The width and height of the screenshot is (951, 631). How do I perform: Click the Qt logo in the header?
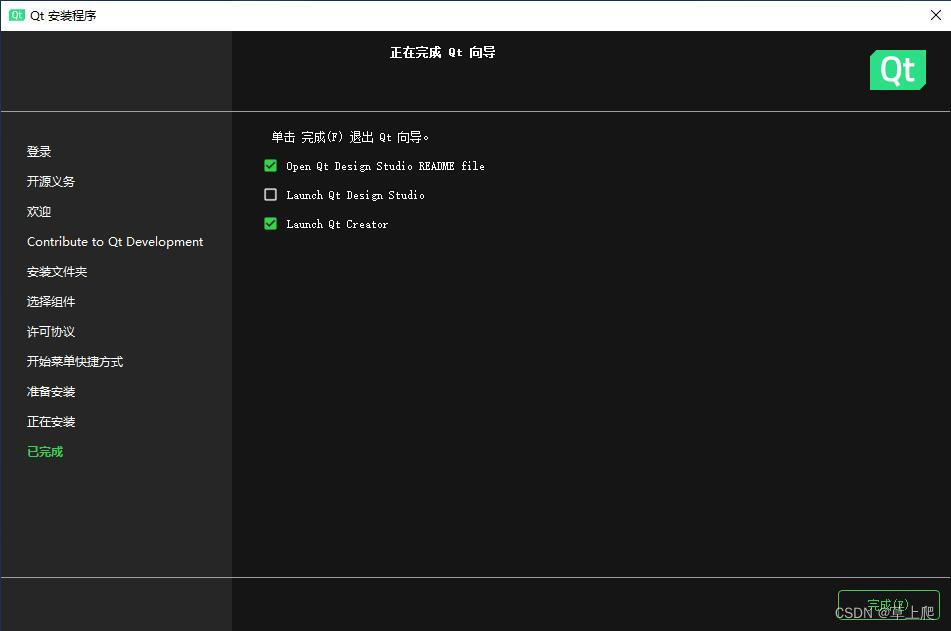tap(897, 70)
